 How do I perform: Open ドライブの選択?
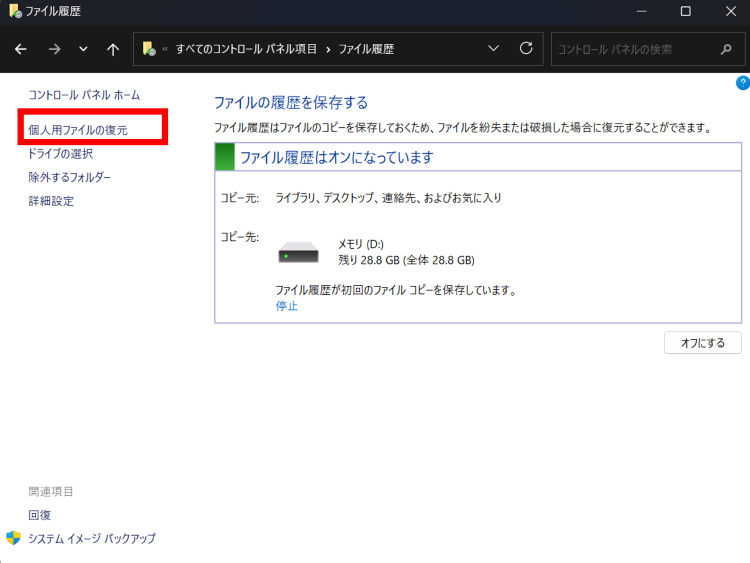click(61, 154)
